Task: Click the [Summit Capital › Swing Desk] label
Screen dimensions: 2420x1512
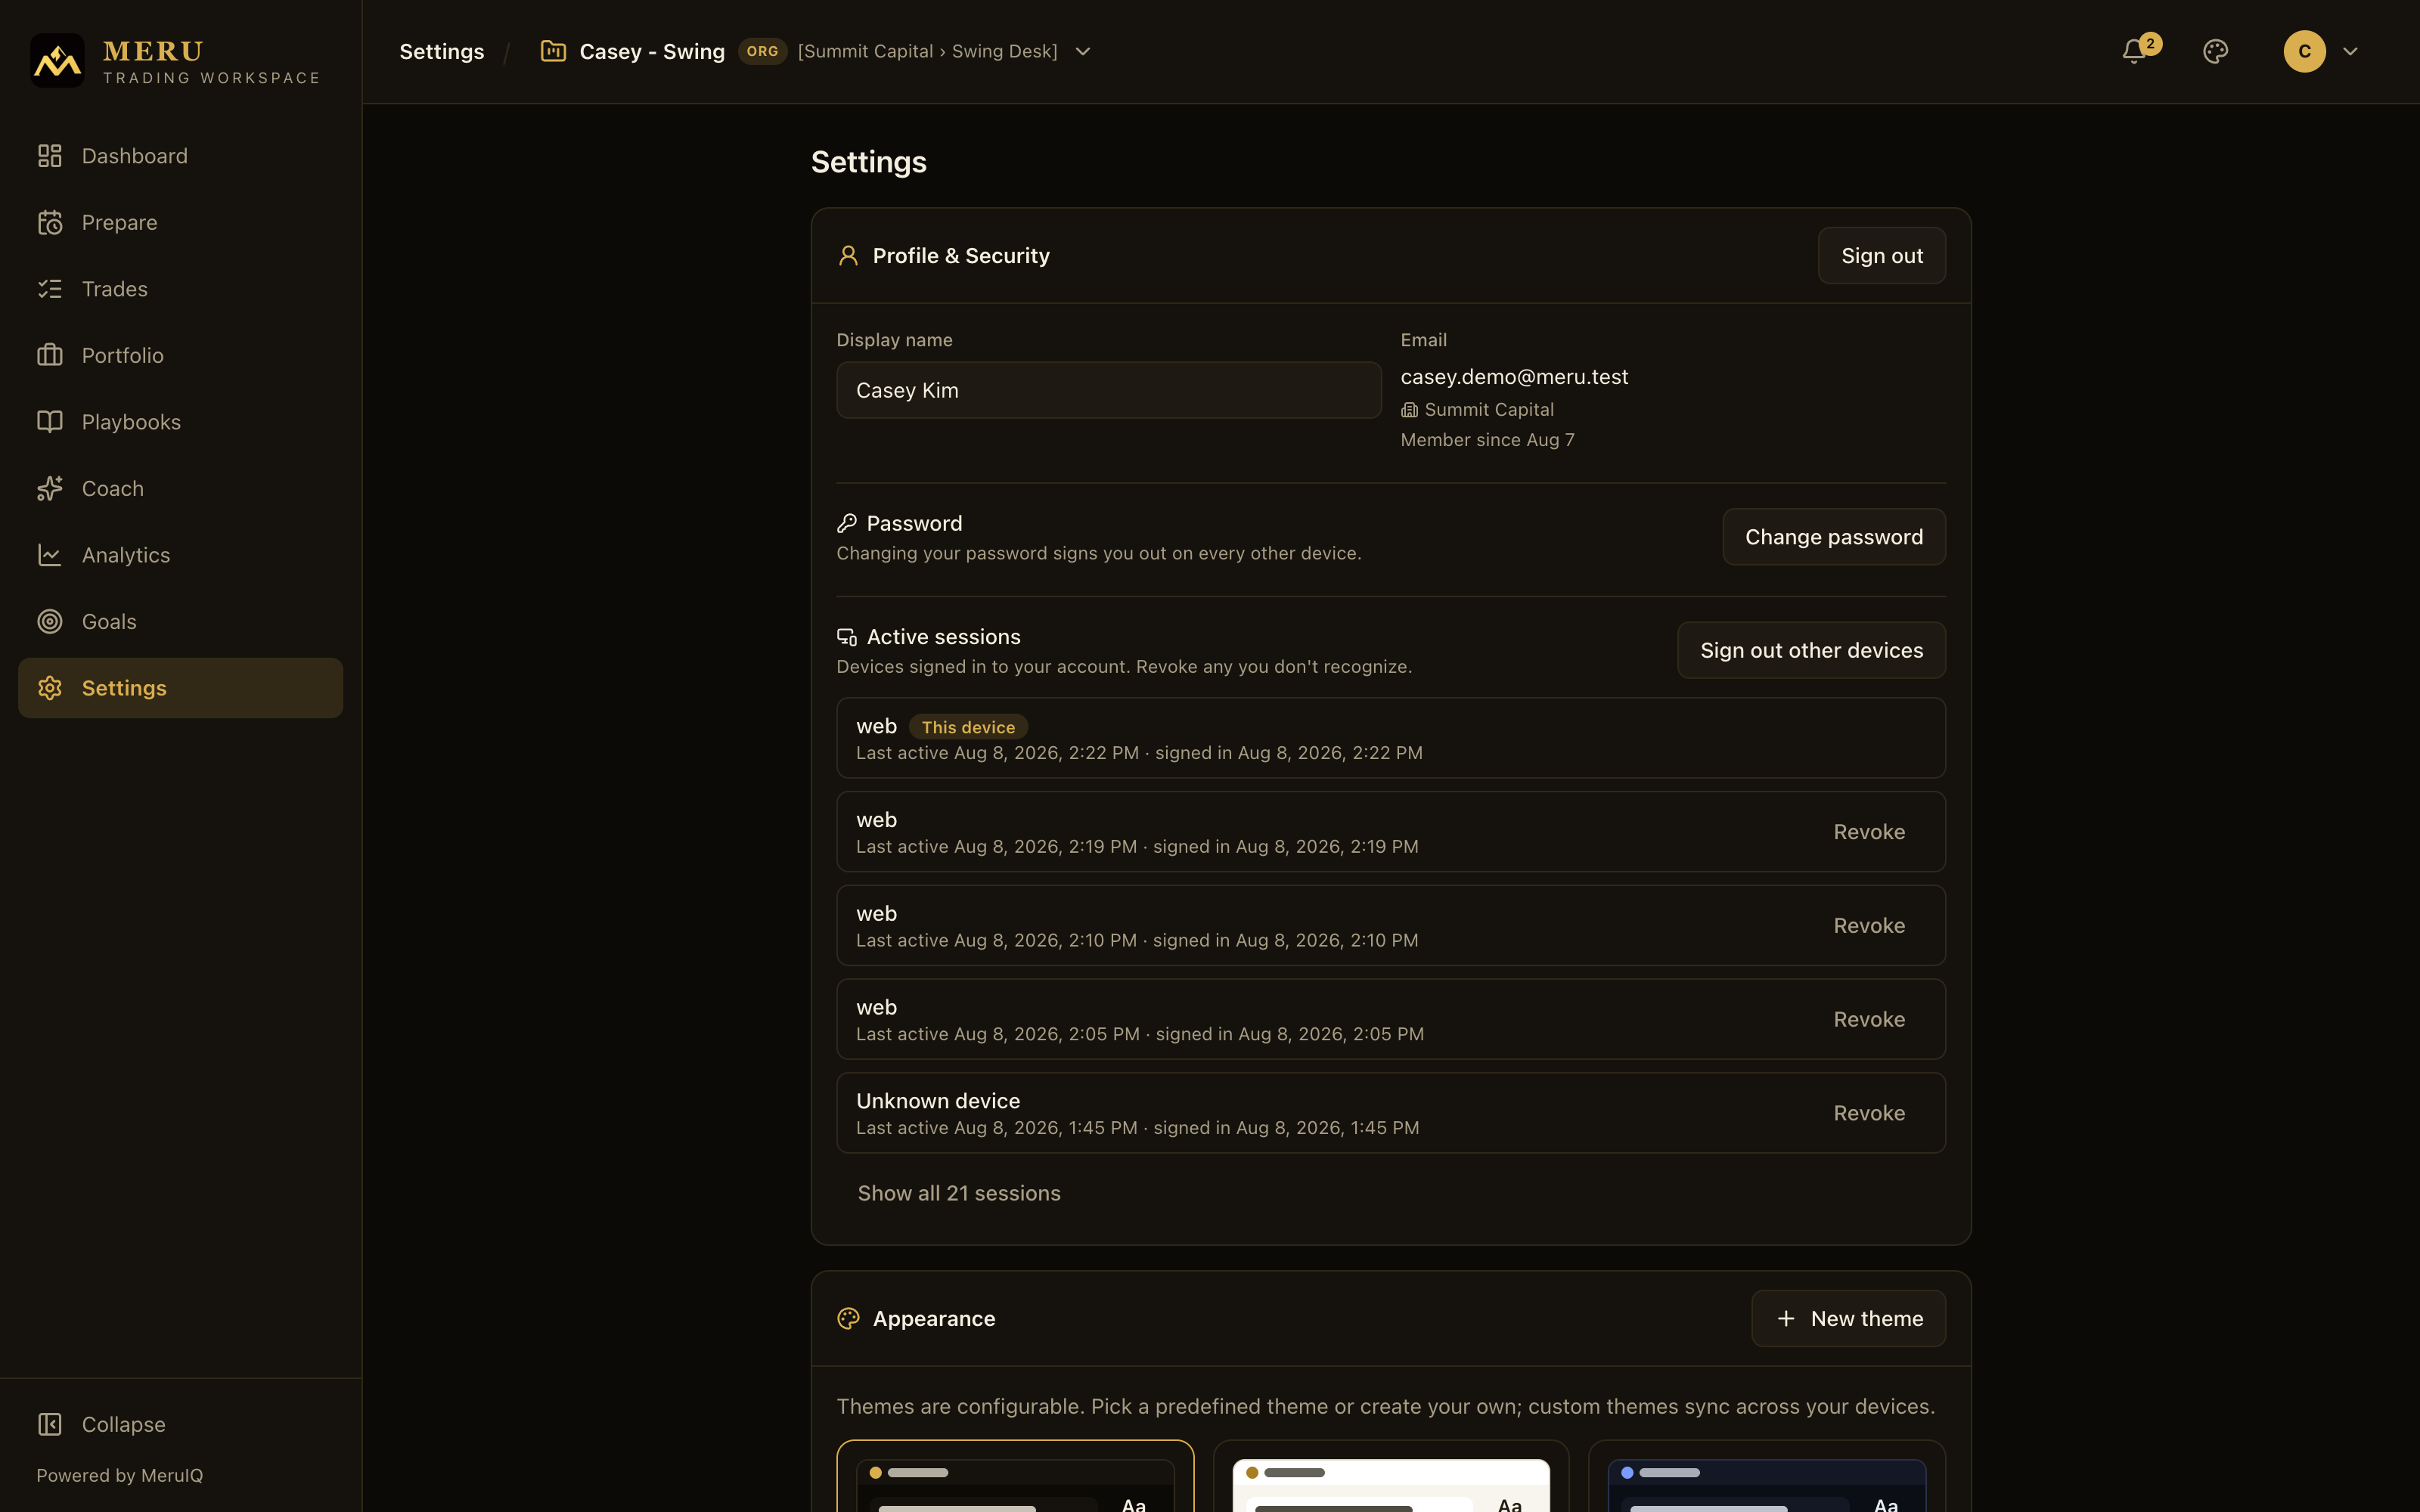Action: [927, 51]
